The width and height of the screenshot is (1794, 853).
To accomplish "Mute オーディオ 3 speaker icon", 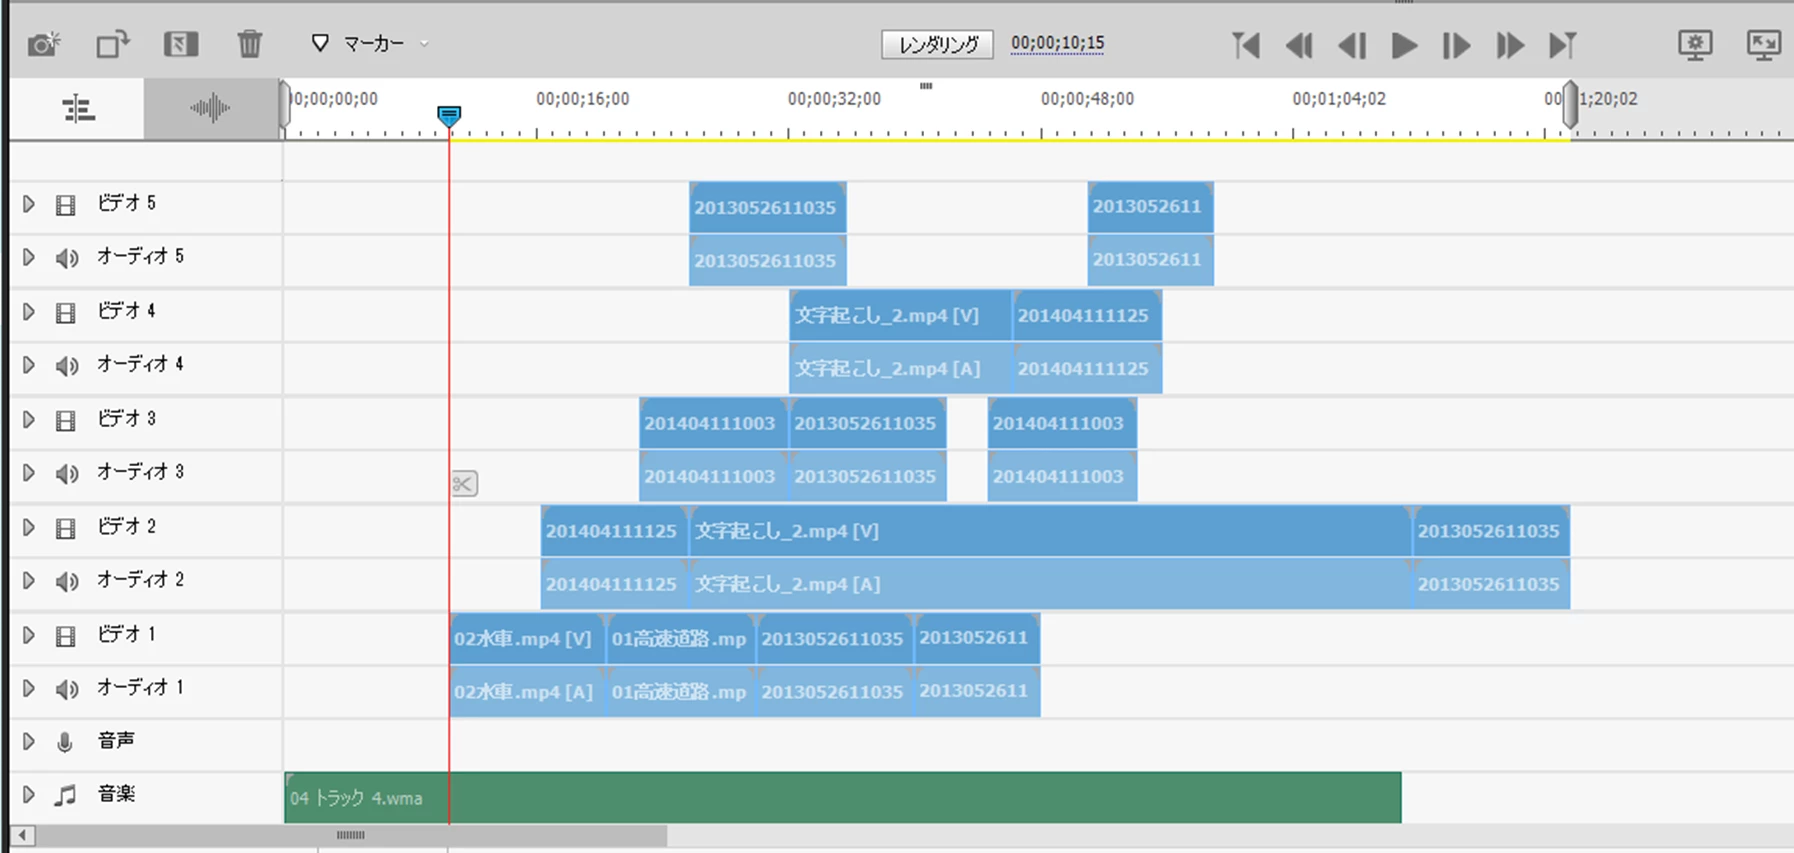I will (66, 474).
